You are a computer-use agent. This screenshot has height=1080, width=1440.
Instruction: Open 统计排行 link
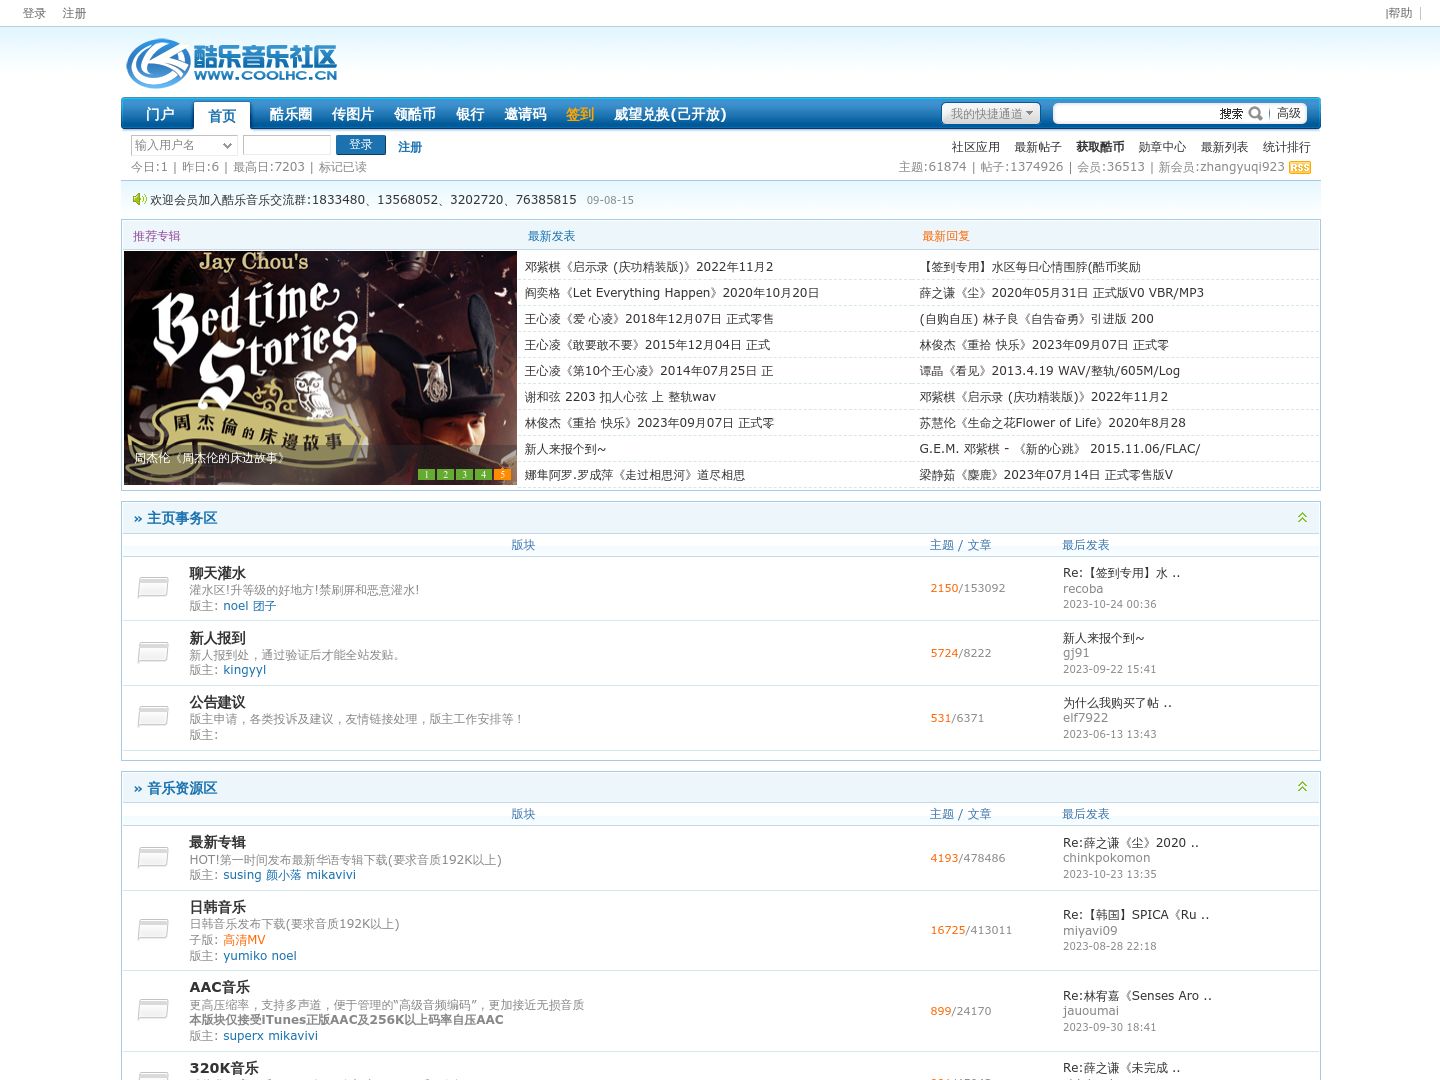(1286, 147)
